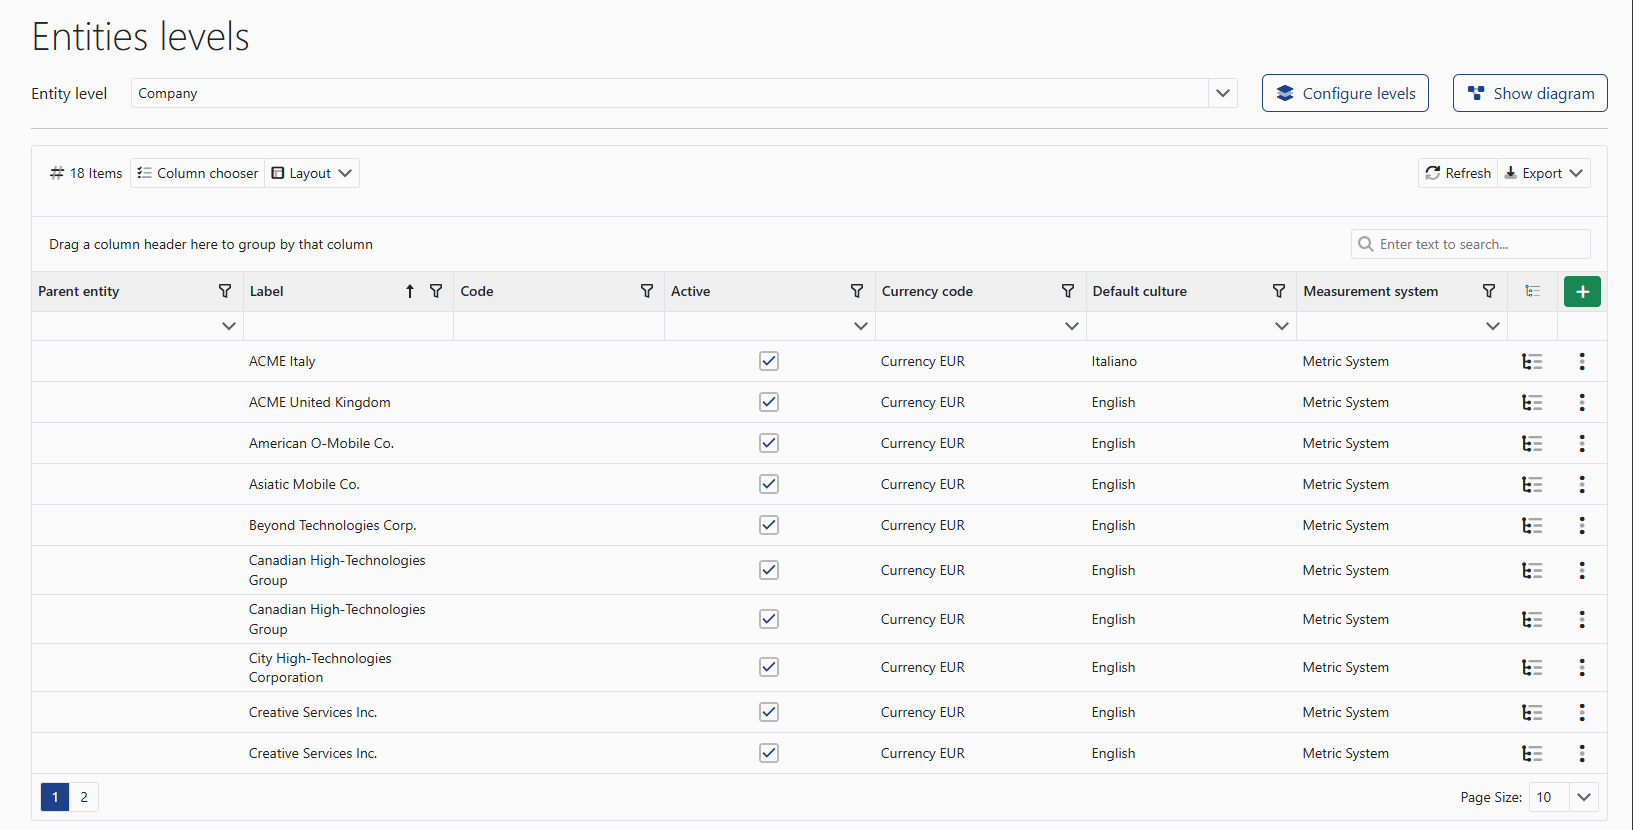
Task: Click filter icon on Currency code column
Action: pyautogui.click(x=1067, y=291)
